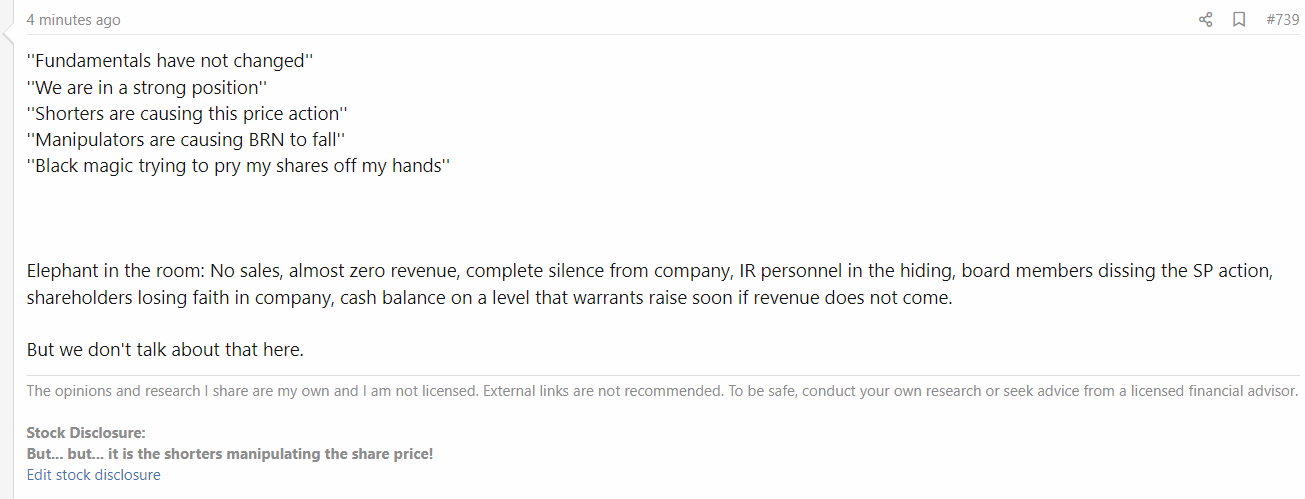Click the "licensed financial advisor" phrase in the signature

(x=1206, y=391)
